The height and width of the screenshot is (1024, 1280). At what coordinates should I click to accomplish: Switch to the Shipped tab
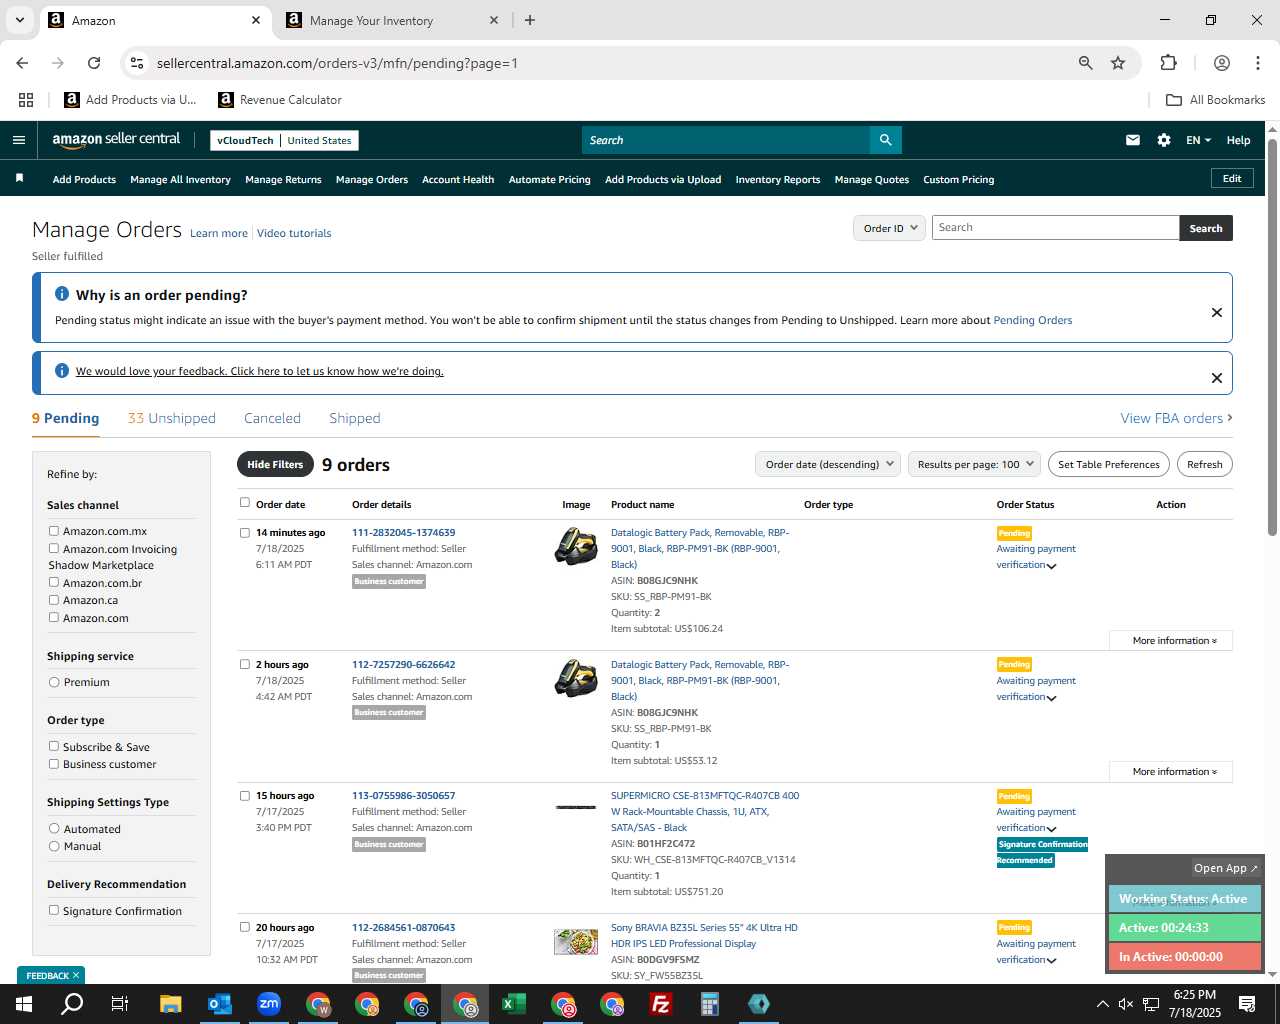tap(354, 418)
